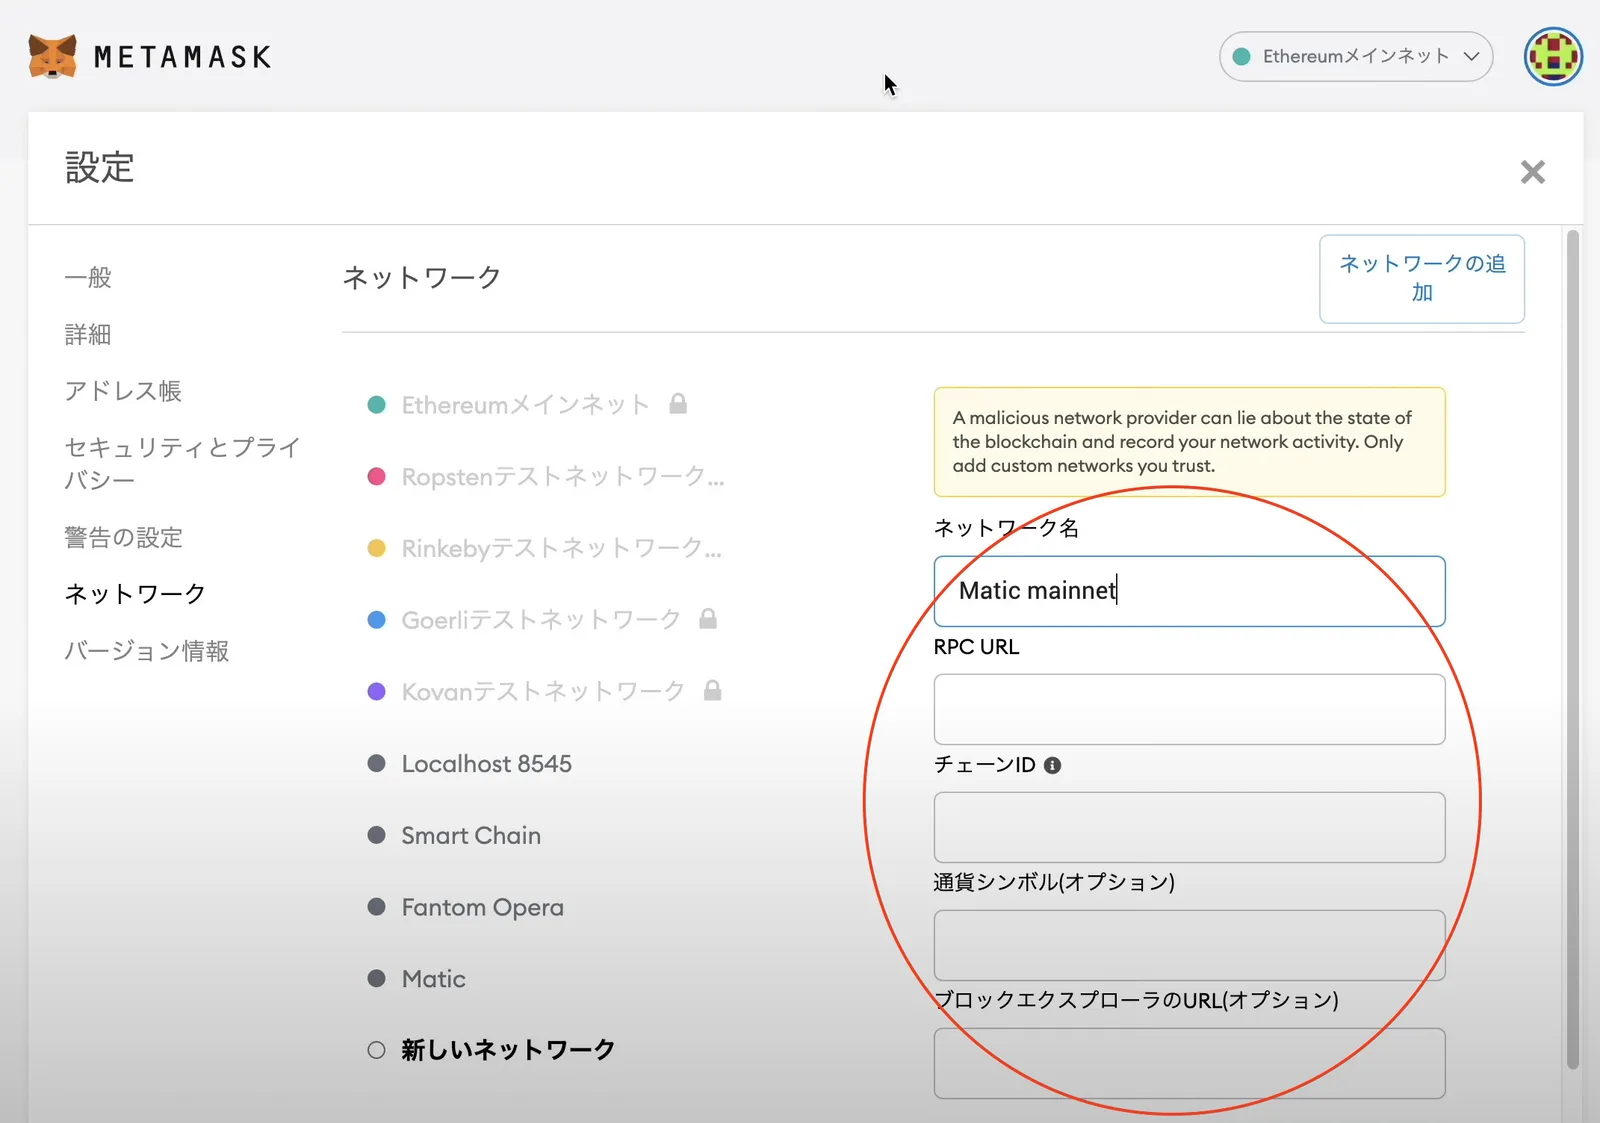
Task: Click lock icon next to Goerli network
Action: coord(708,618)
